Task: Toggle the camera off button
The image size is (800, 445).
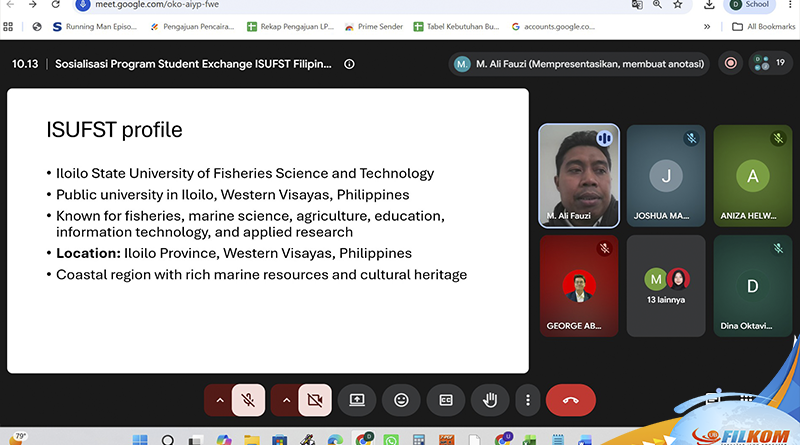Action: click(x=315, y=400)
